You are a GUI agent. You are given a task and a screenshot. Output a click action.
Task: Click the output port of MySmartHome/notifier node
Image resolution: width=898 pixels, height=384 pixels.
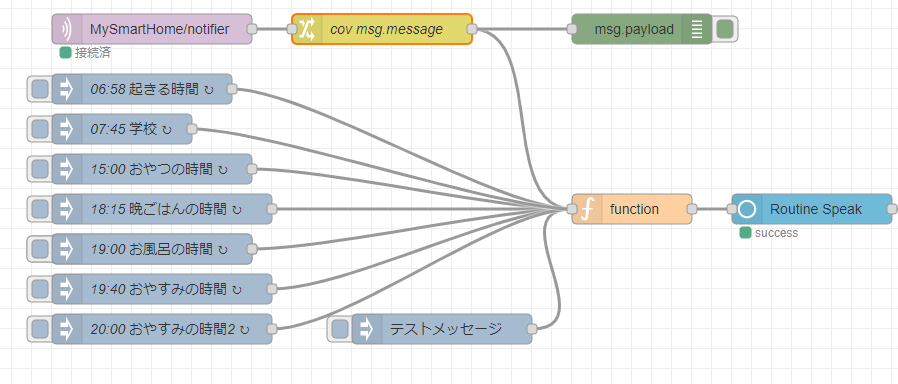[251, 29]
